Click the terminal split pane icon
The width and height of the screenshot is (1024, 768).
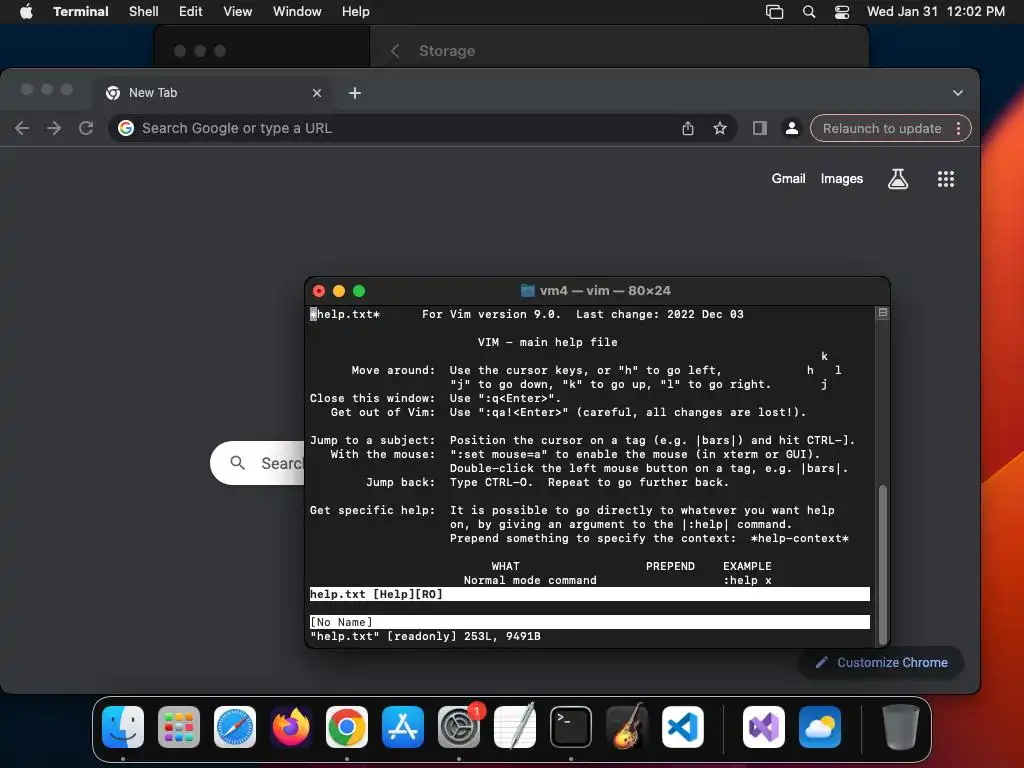pos(883,313)
